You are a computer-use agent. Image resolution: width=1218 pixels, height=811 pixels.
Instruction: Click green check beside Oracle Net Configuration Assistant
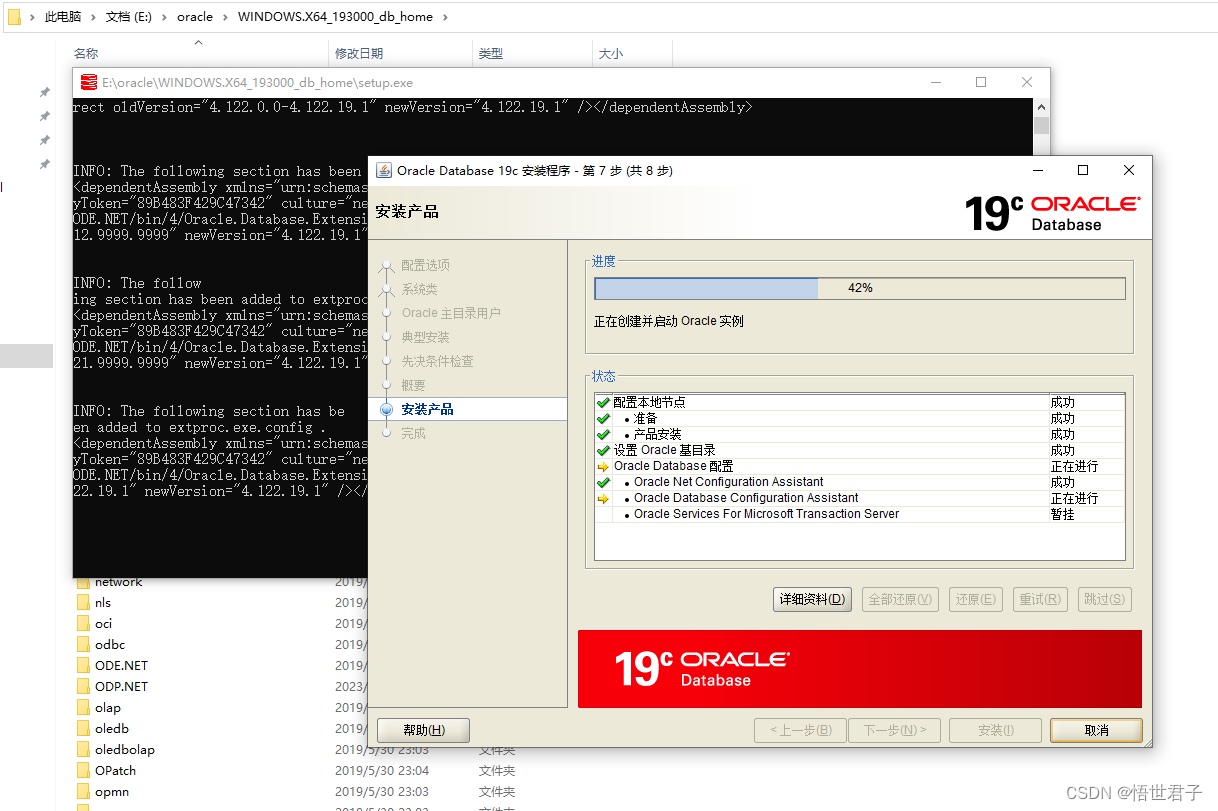pos(603,482)
